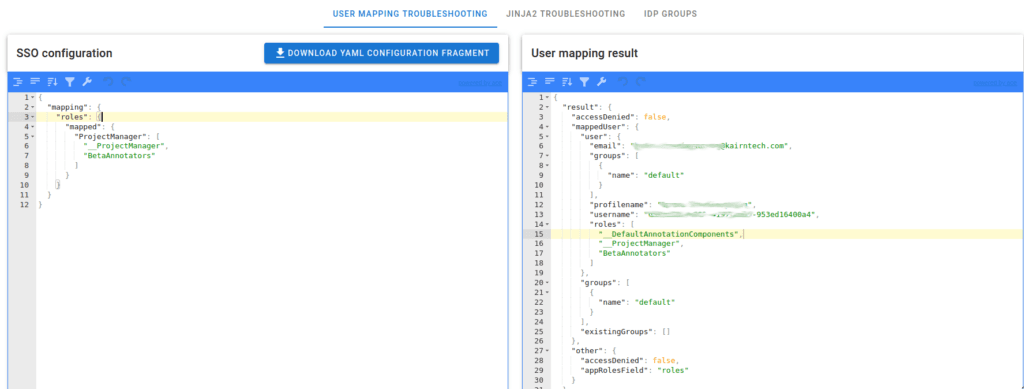Click "default" value on result line 22

(655, 302)
